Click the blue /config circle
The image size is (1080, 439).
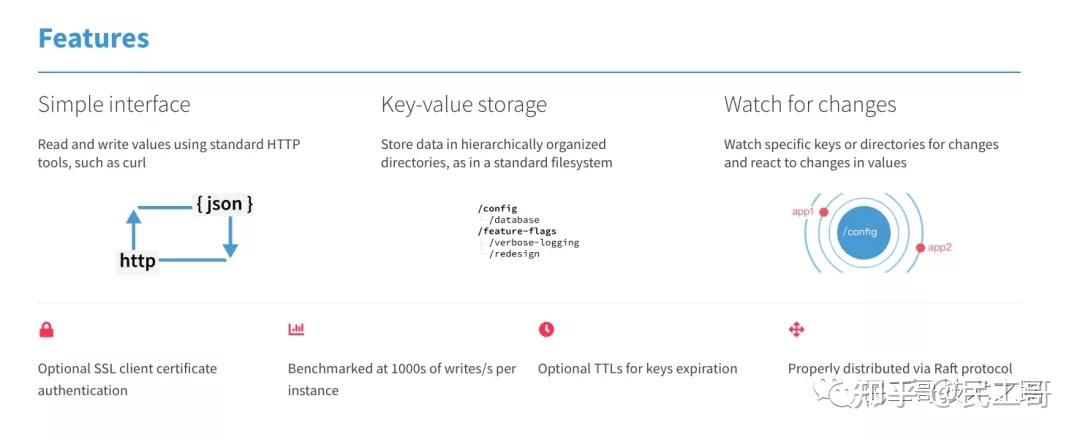pos(858,231)
